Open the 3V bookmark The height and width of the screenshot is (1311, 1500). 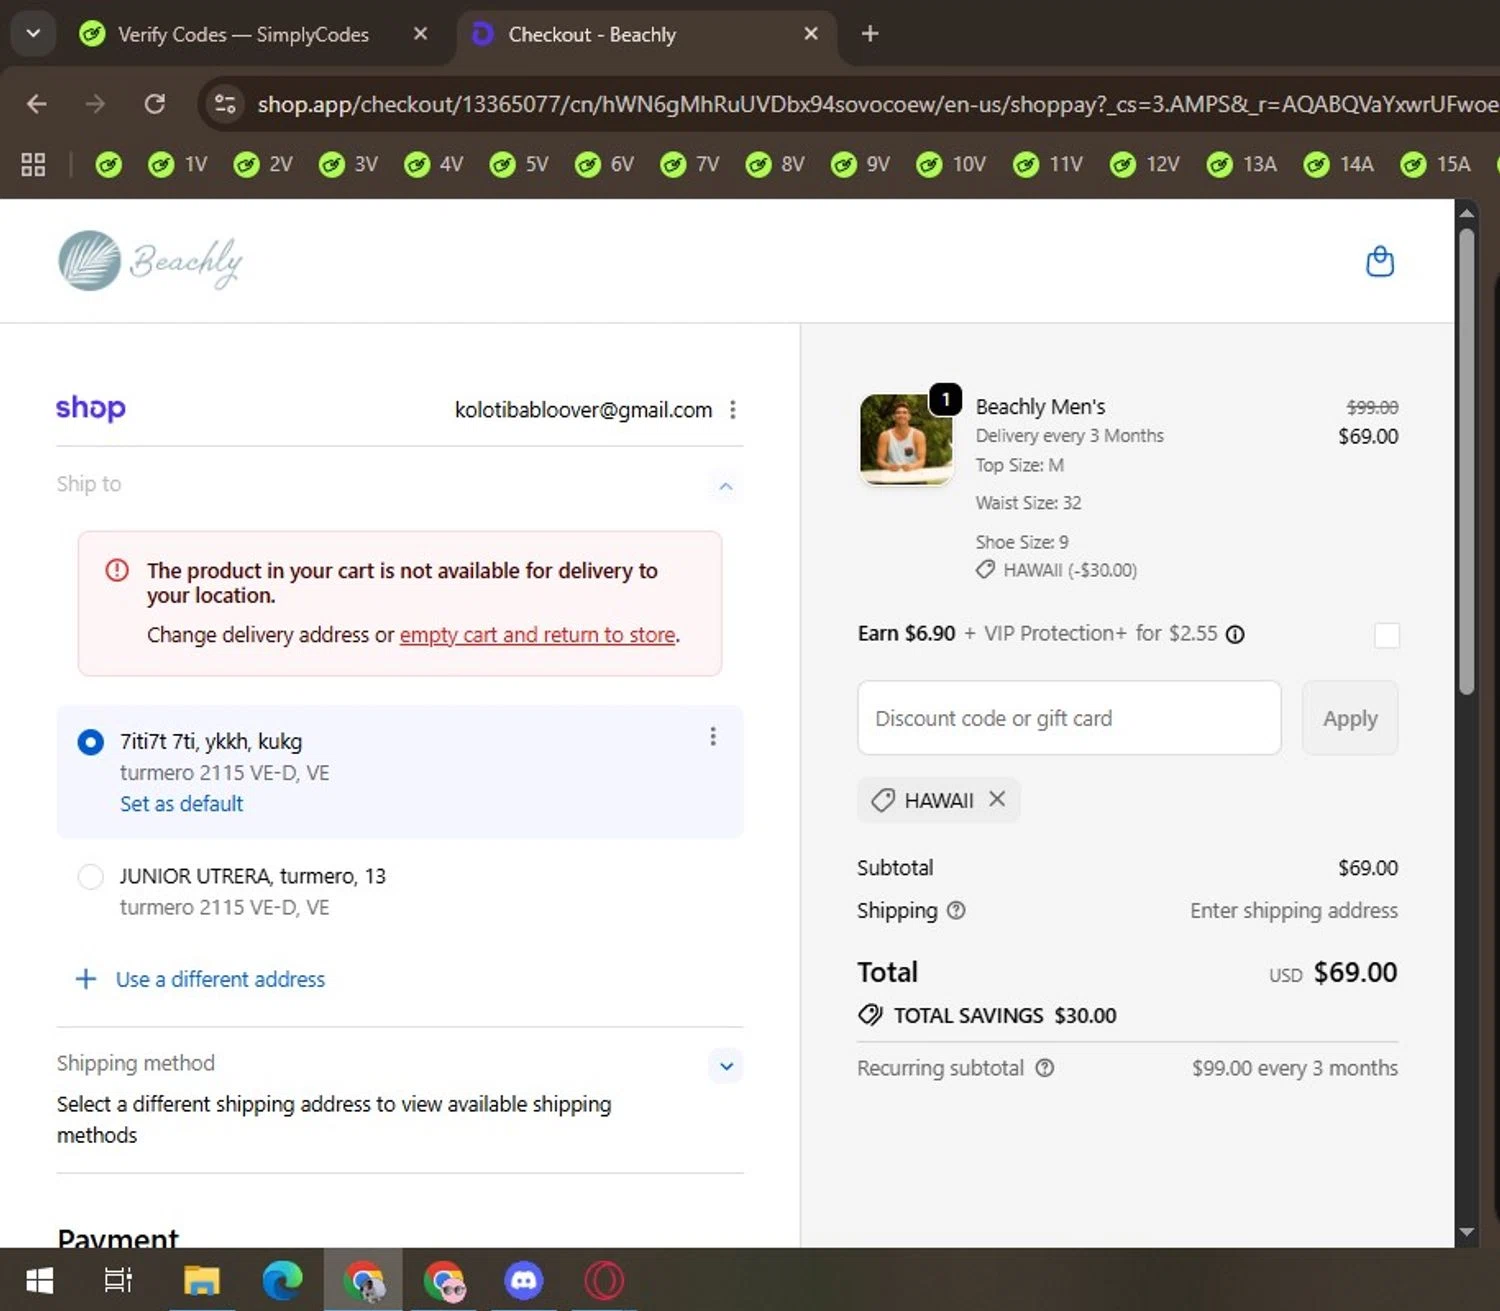[x=348, y=164]
